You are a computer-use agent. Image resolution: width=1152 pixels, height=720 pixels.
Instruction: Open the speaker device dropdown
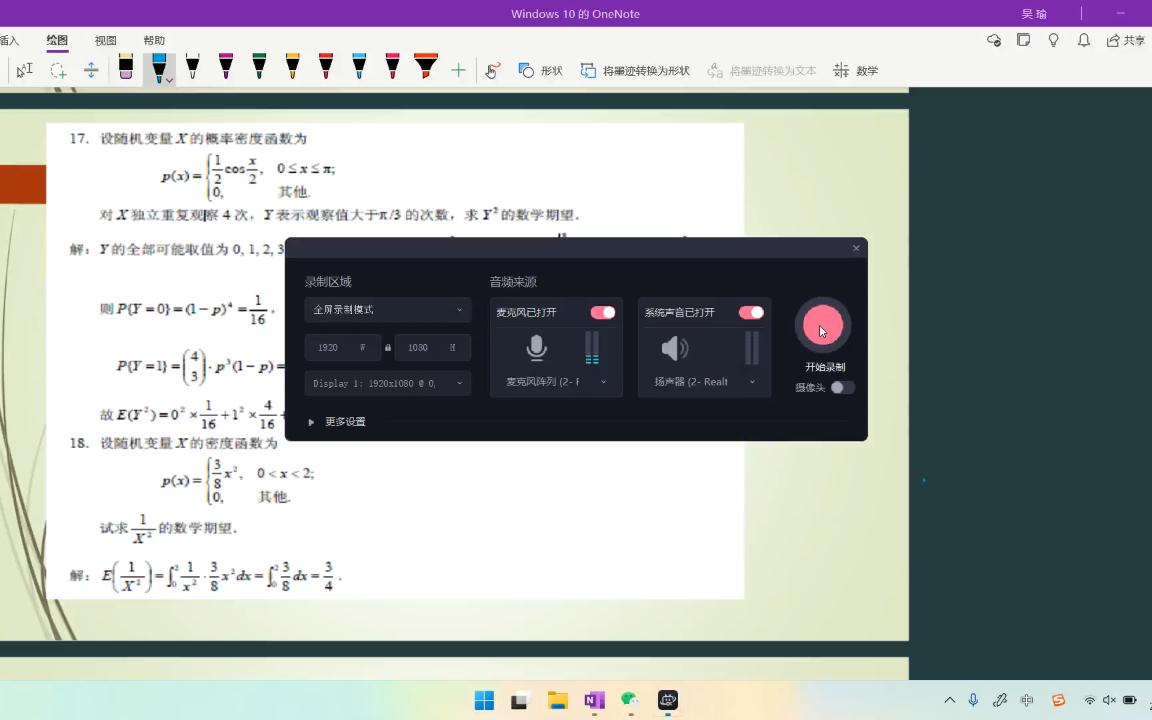point(751,381)
